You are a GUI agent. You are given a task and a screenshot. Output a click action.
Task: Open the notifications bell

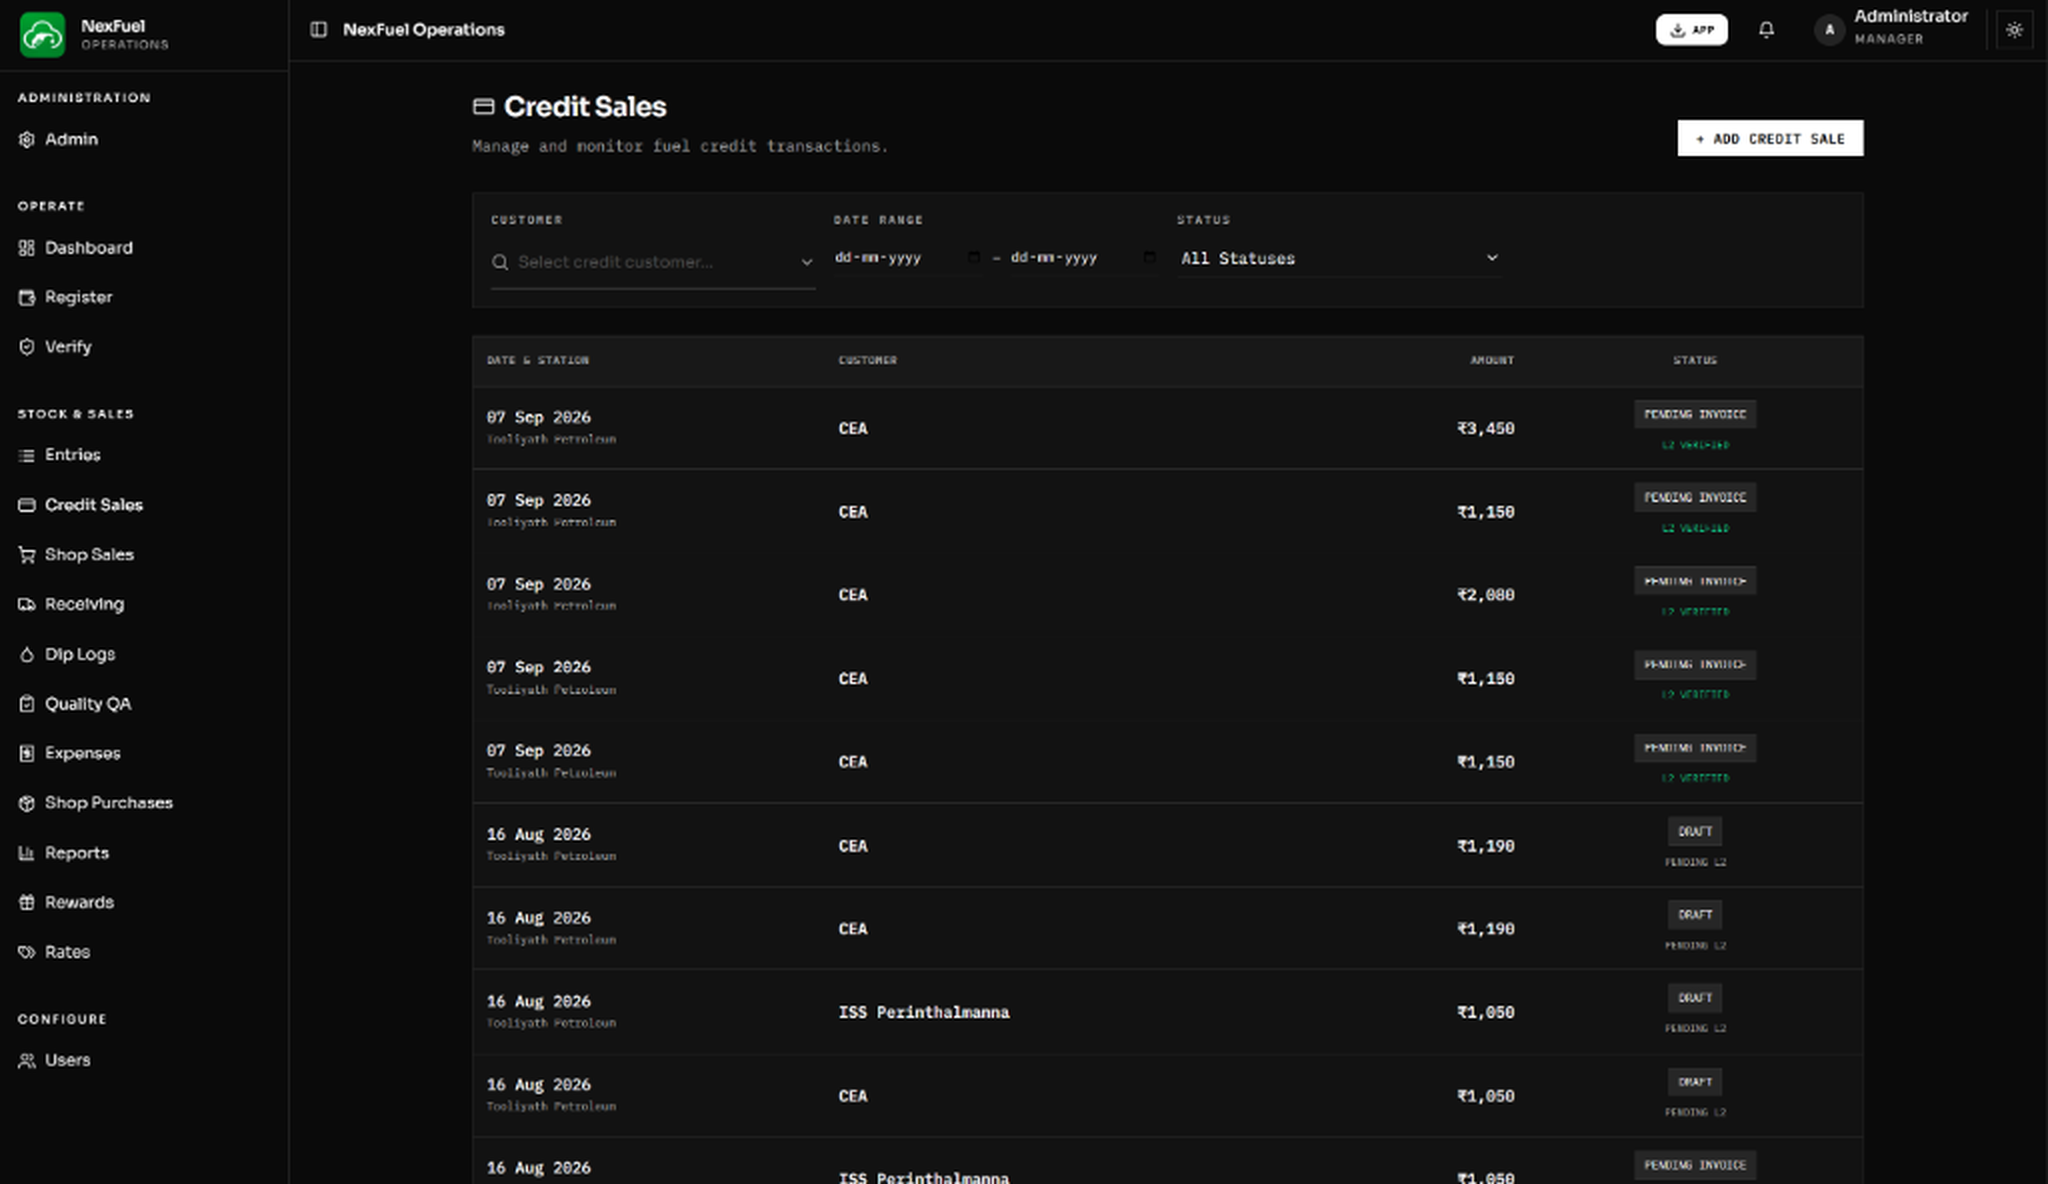[1766, 30]
